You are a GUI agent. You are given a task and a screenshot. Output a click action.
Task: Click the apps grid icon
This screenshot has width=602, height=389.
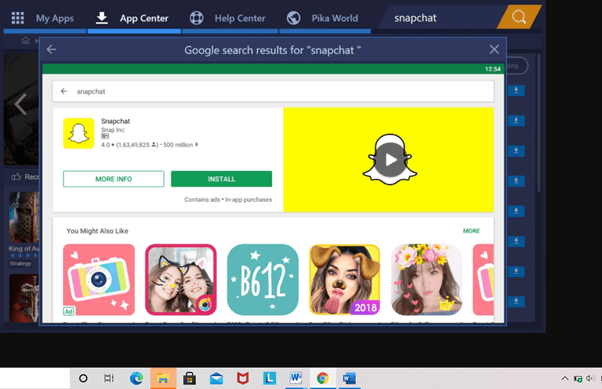[x=18, y=18]
